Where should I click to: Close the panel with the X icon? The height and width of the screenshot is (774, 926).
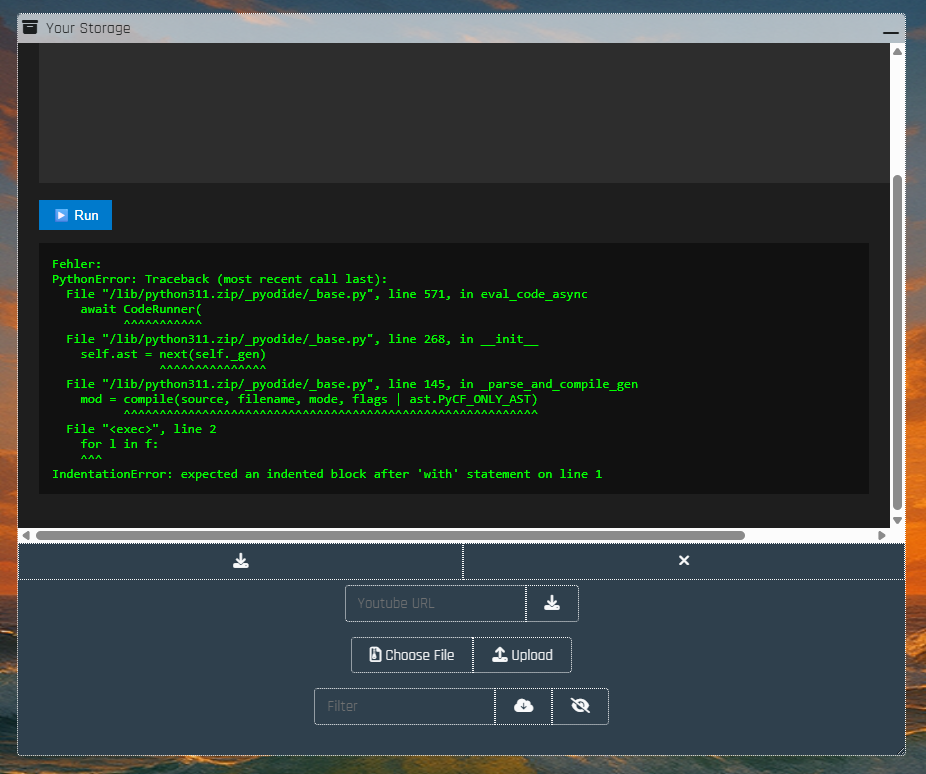point(684,560)
